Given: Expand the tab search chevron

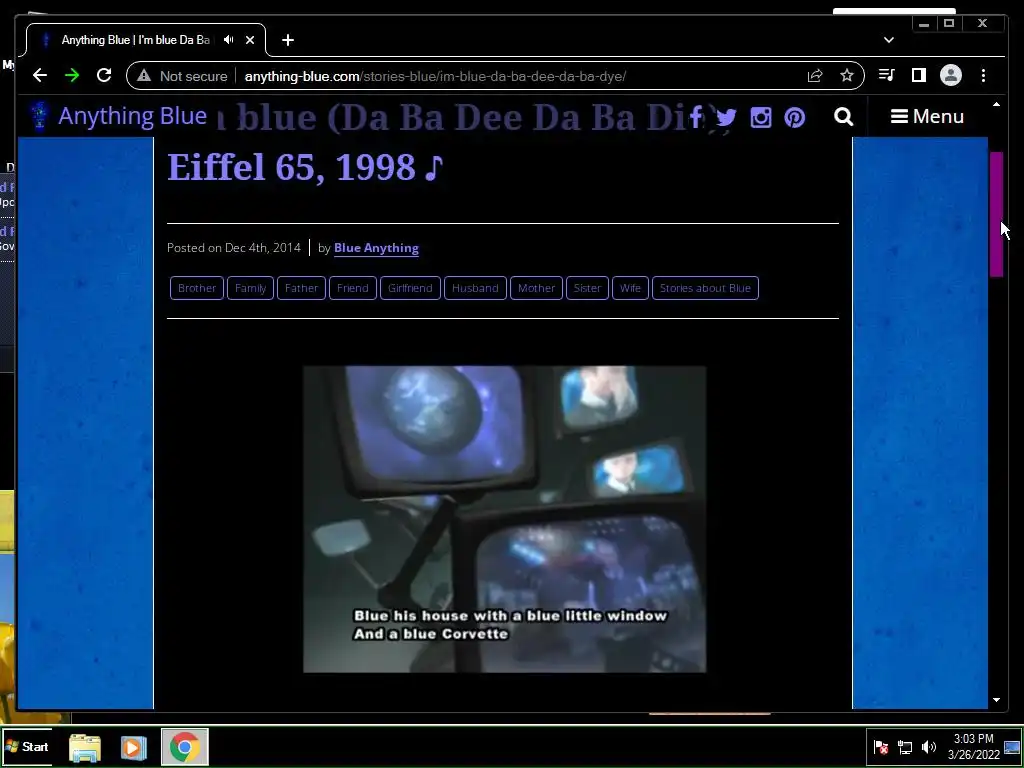Looking at the screenshot, I should point(889,40).
